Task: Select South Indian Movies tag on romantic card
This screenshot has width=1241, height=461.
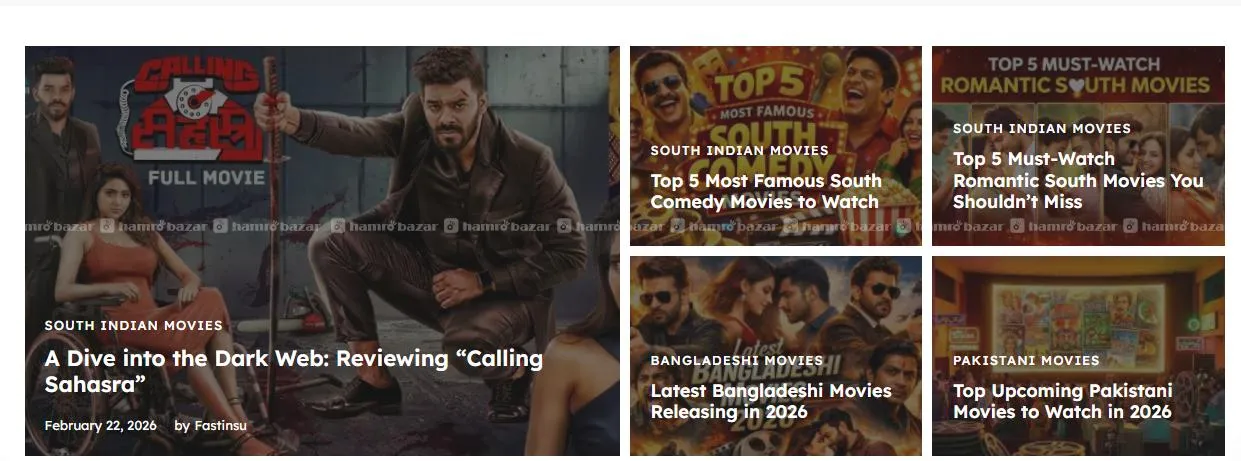Action: (x=1041, y=128)
